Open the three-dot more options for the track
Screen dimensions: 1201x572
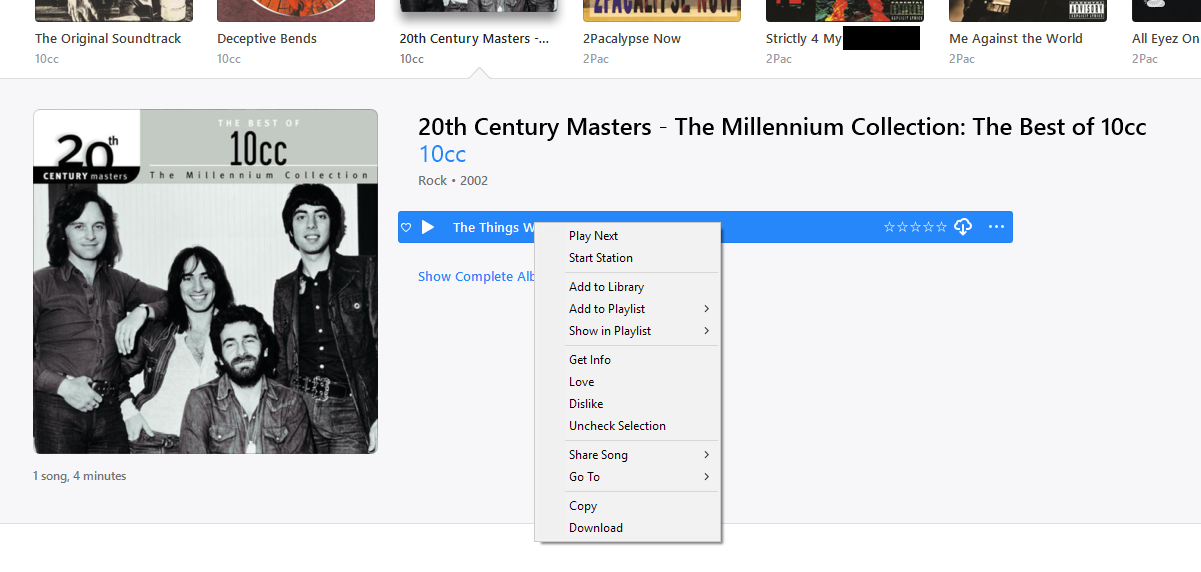coord(996,227)
